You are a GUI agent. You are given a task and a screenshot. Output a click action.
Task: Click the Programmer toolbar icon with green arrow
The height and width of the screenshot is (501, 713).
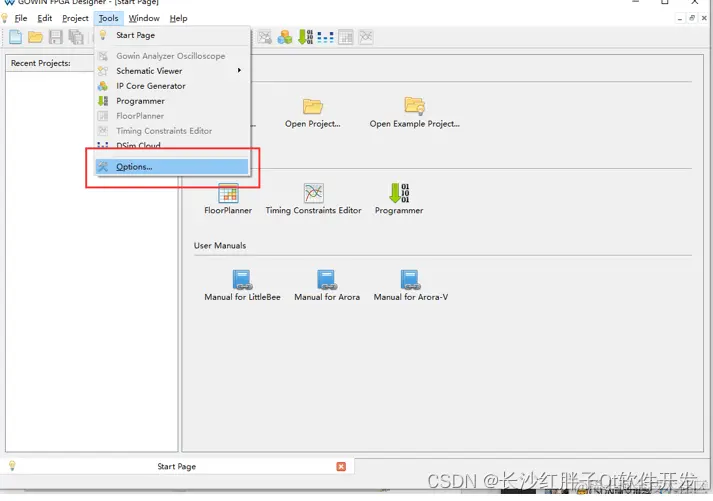(x=305, y=37)
